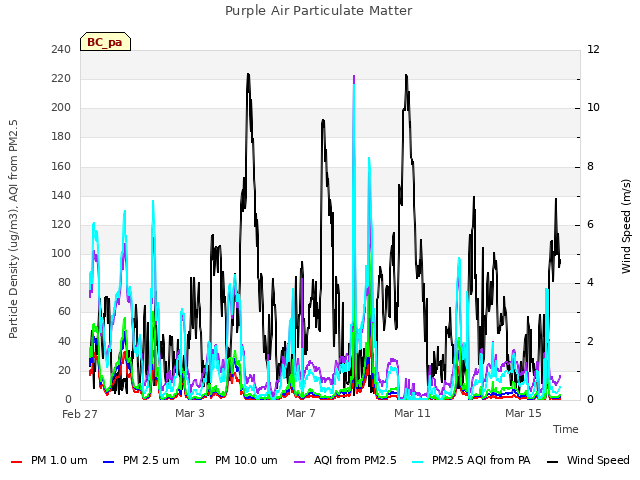Click the black Wind Speed legend swatch

553,461
